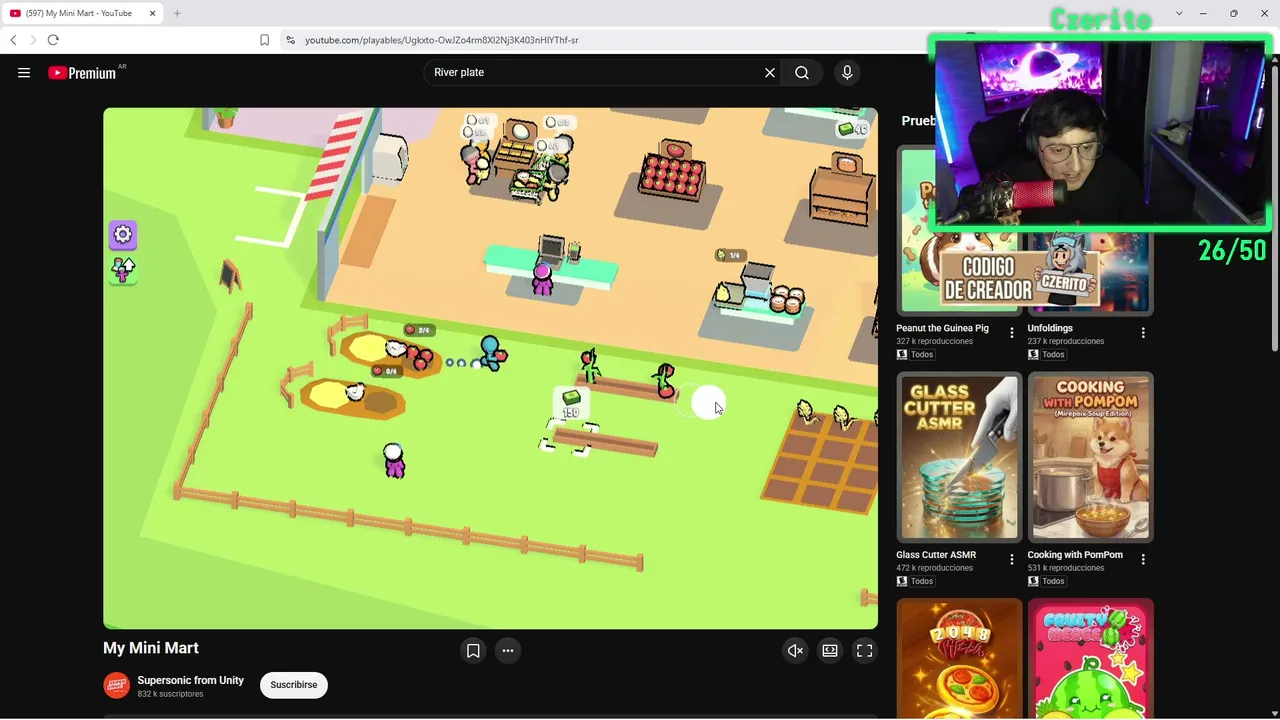The image size is (1280, 720).
Task: Click the 472 k reproducciones text
Action: 934,568
